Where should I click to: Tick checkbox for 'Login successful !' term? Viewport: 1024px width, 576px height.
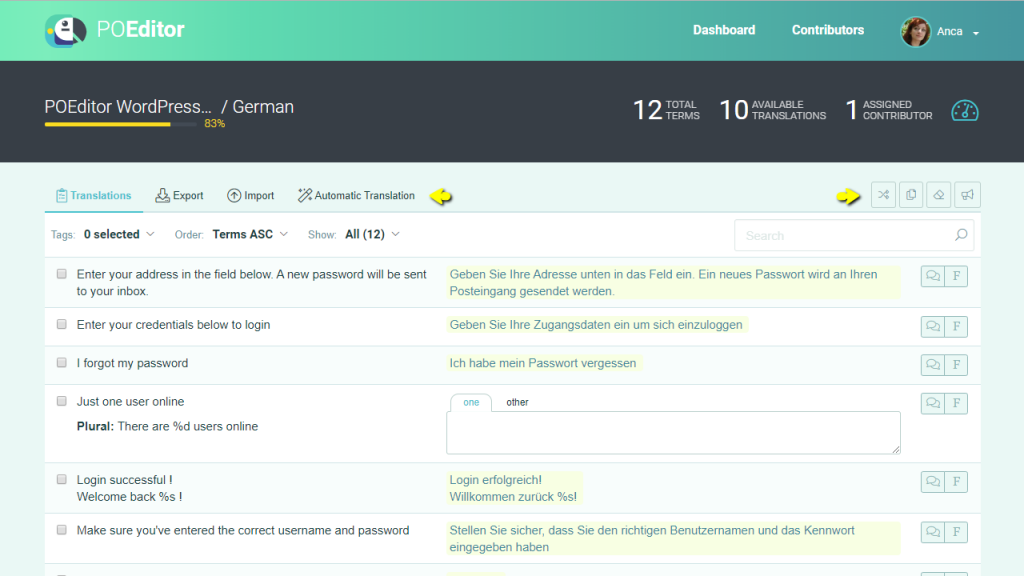61,479
